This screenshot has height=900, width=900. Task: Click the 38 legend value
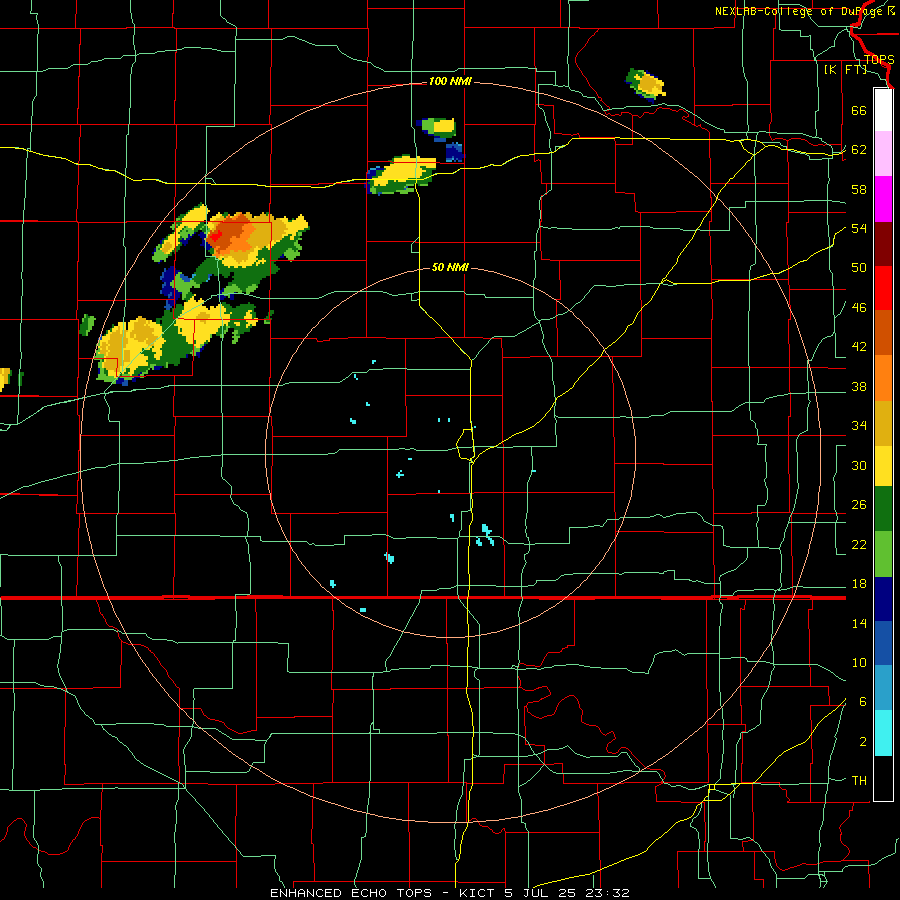coord(859,386)
